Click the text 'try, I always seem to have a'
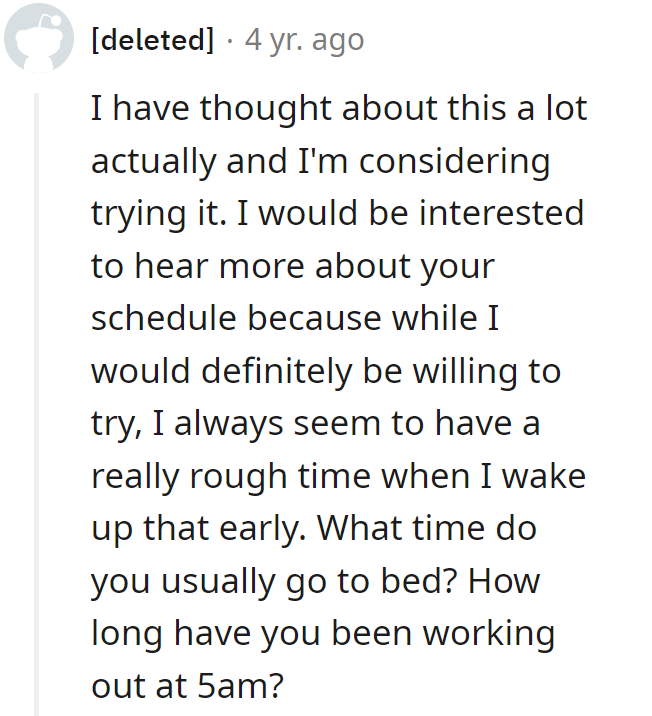 (x=315, y=424)
